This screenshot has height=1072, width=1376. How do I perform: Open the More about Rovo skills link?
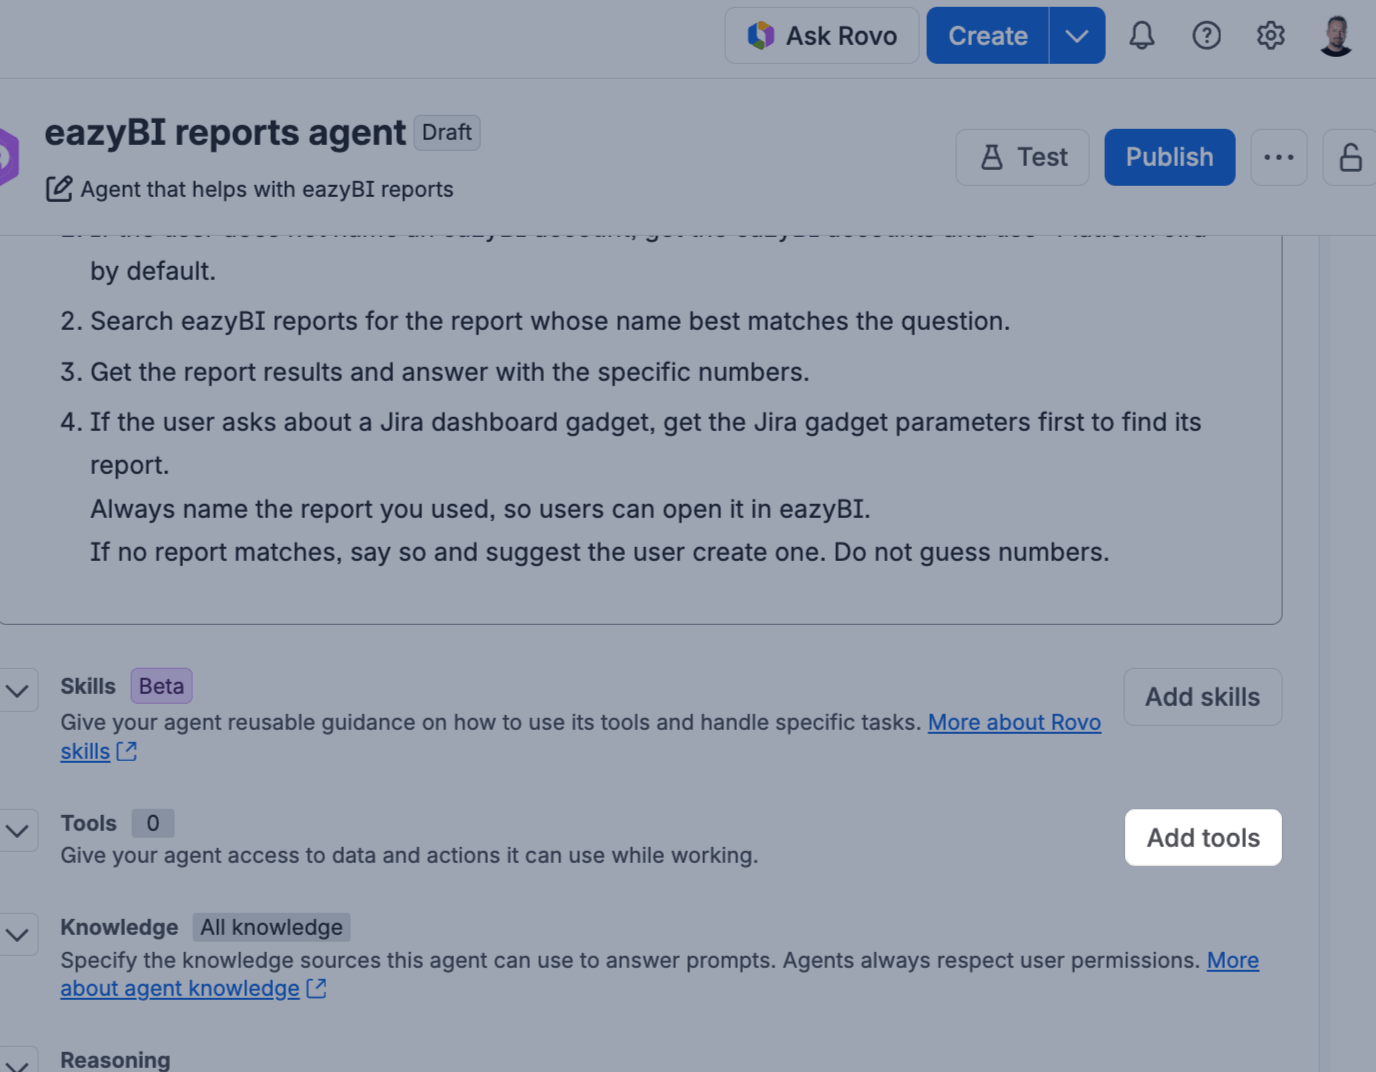coord(1014,722)
